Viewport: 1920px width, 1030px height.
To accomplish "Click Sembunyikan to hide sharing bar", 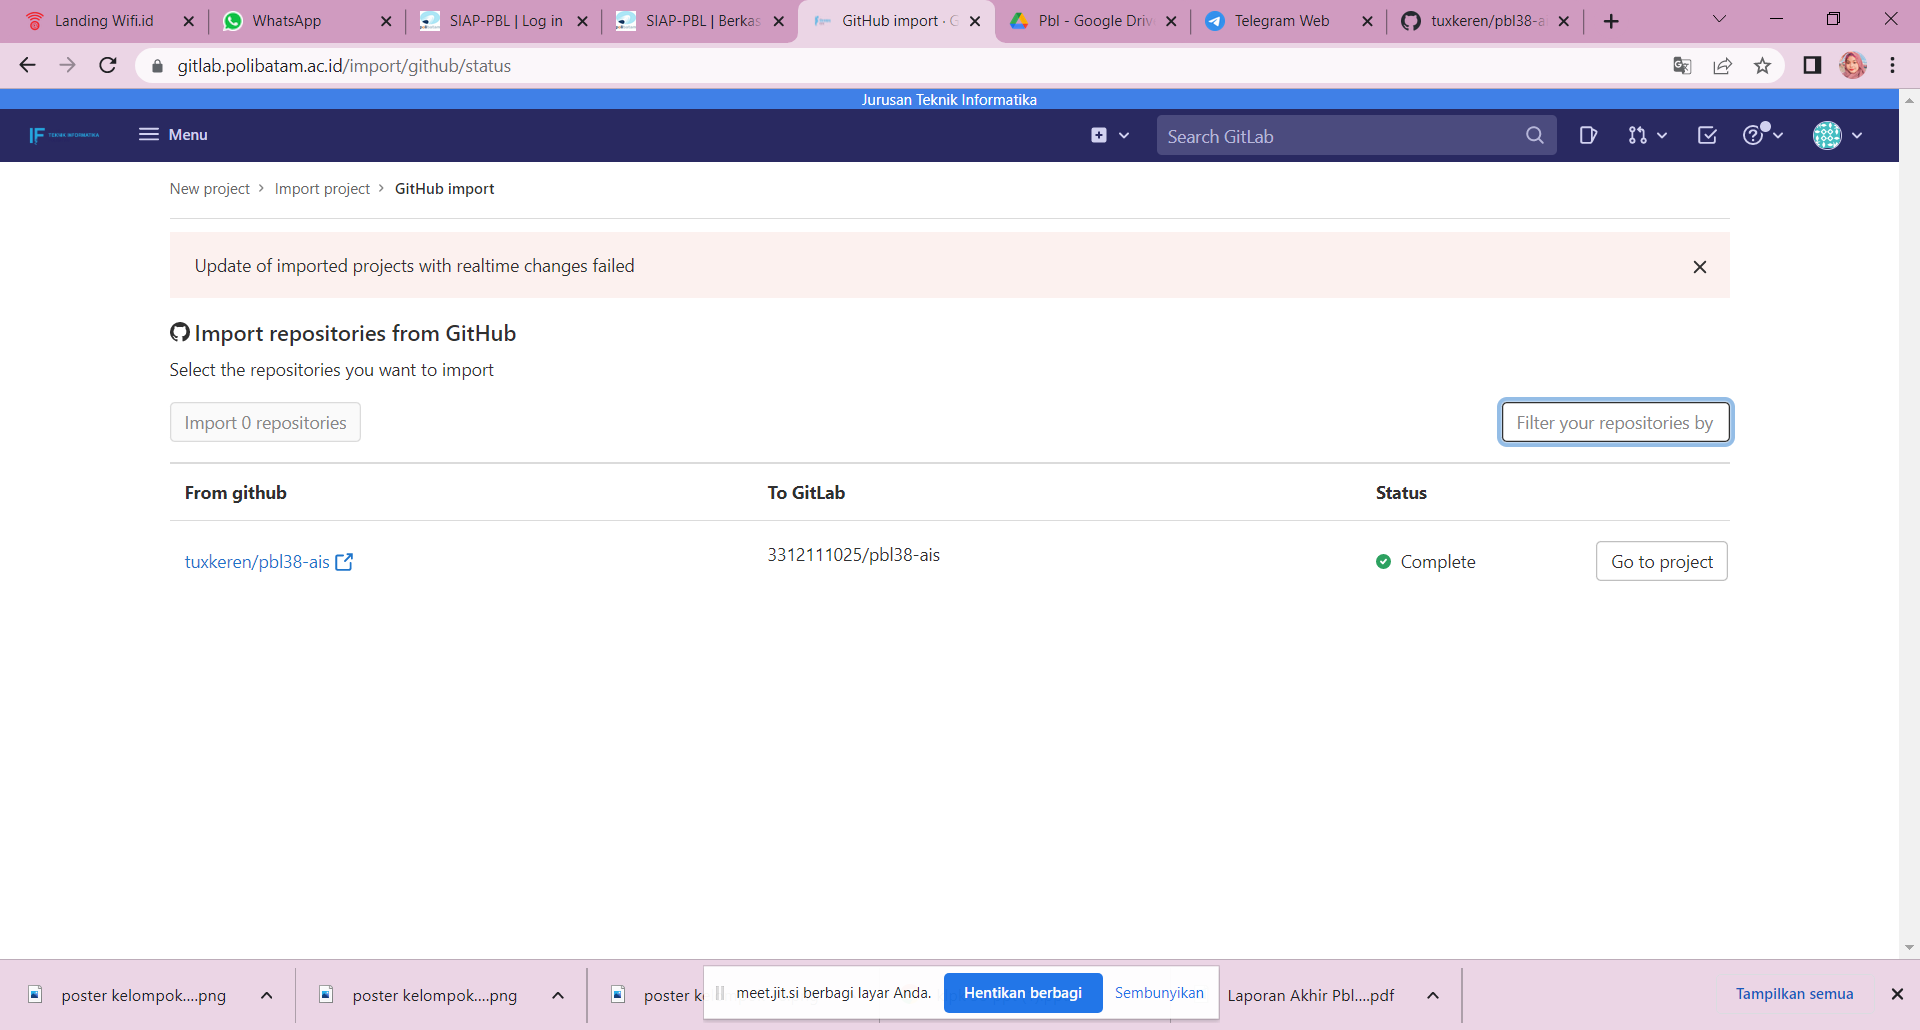I will pos(1159,993).
